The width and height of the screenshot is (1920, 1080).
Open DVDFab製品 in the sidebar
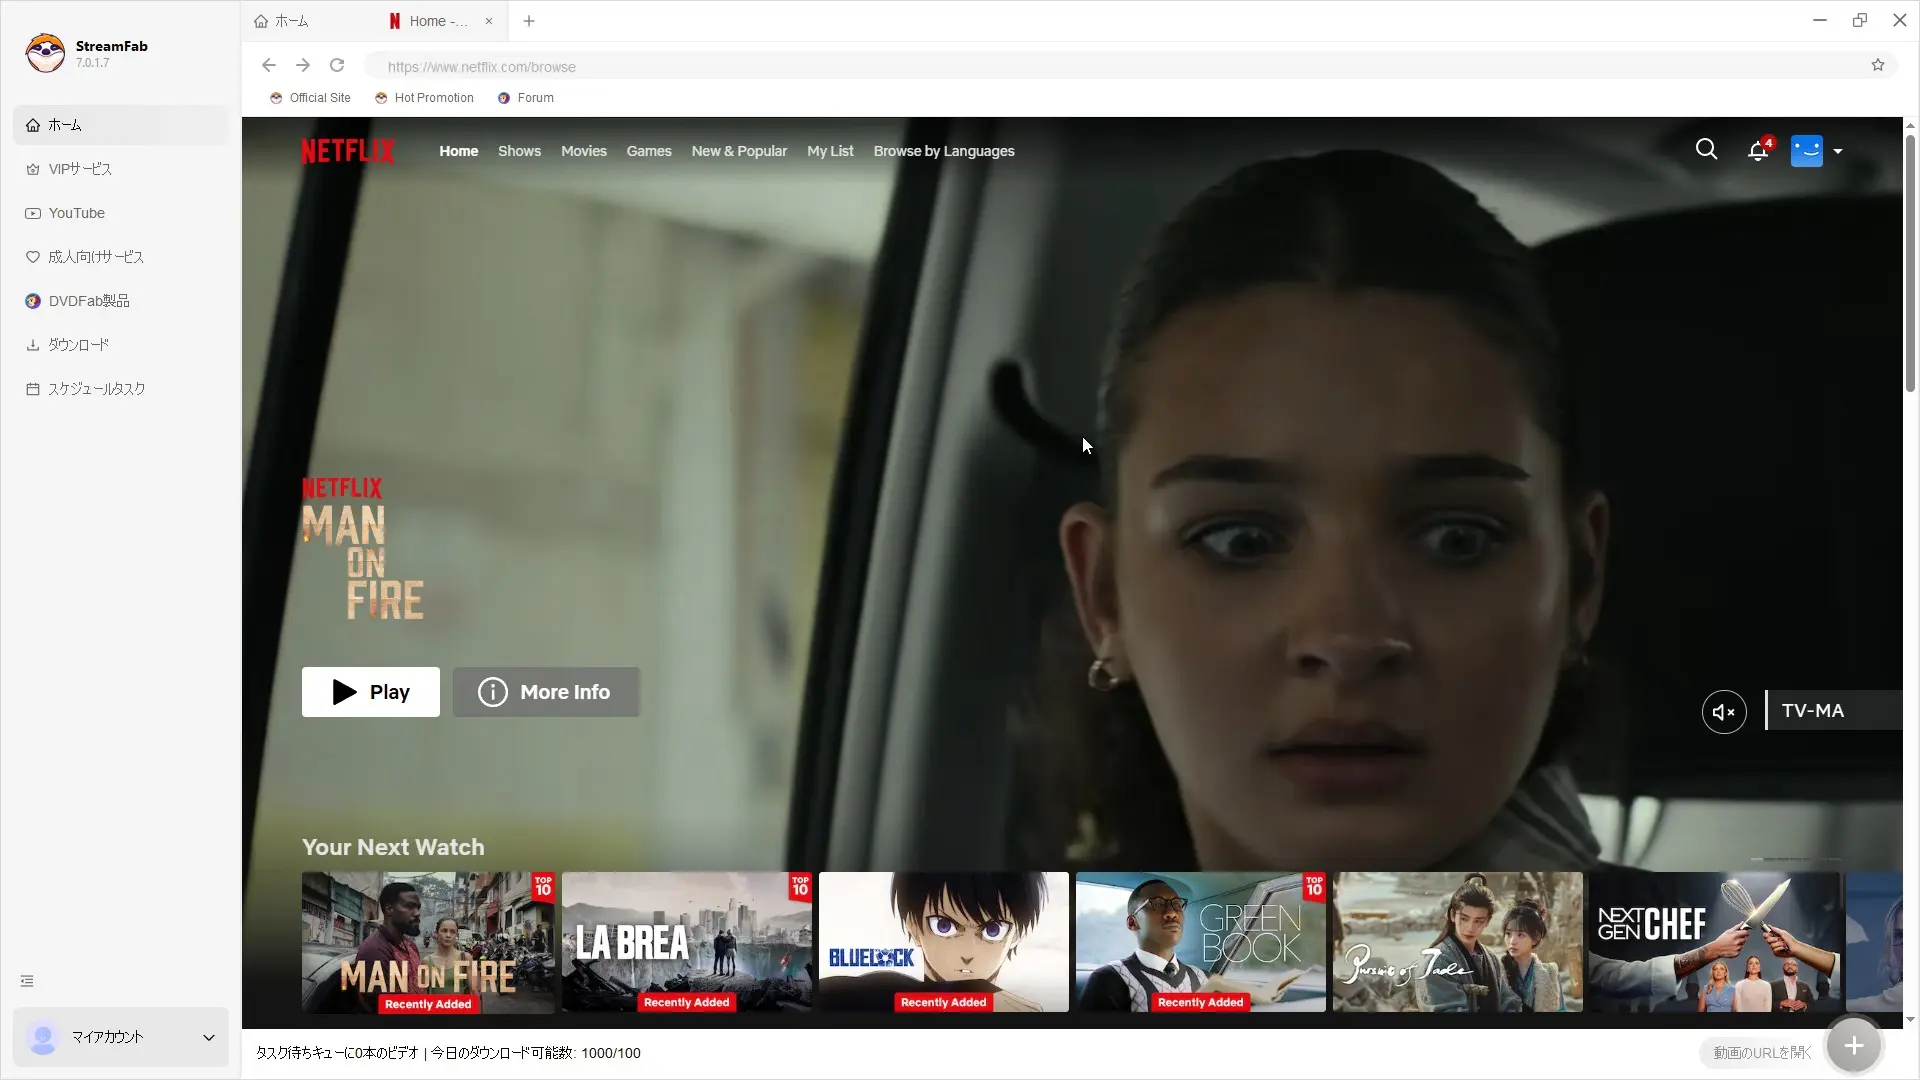point(121,301)
